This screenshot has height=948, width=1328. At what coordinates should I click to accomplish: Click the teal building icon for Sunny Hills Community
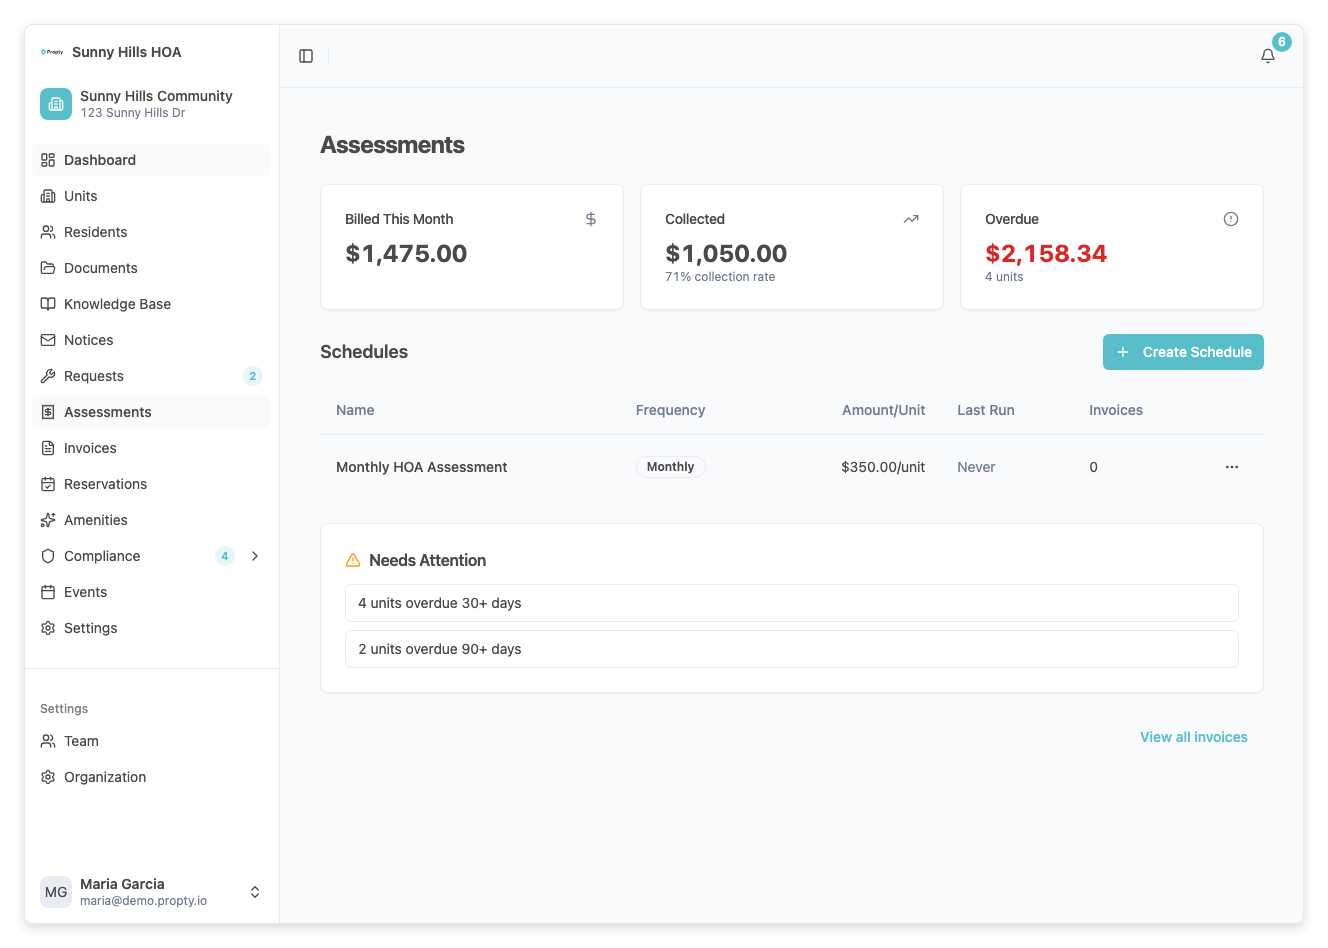pyautogui.click(x=56, y=103)
